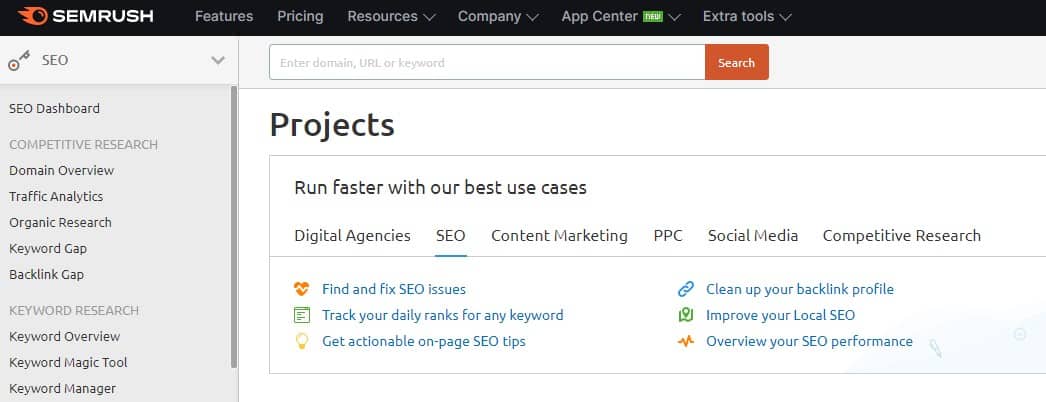Select the Competitive Research tab
1046x402 pixels.
[x=901, y=236]
